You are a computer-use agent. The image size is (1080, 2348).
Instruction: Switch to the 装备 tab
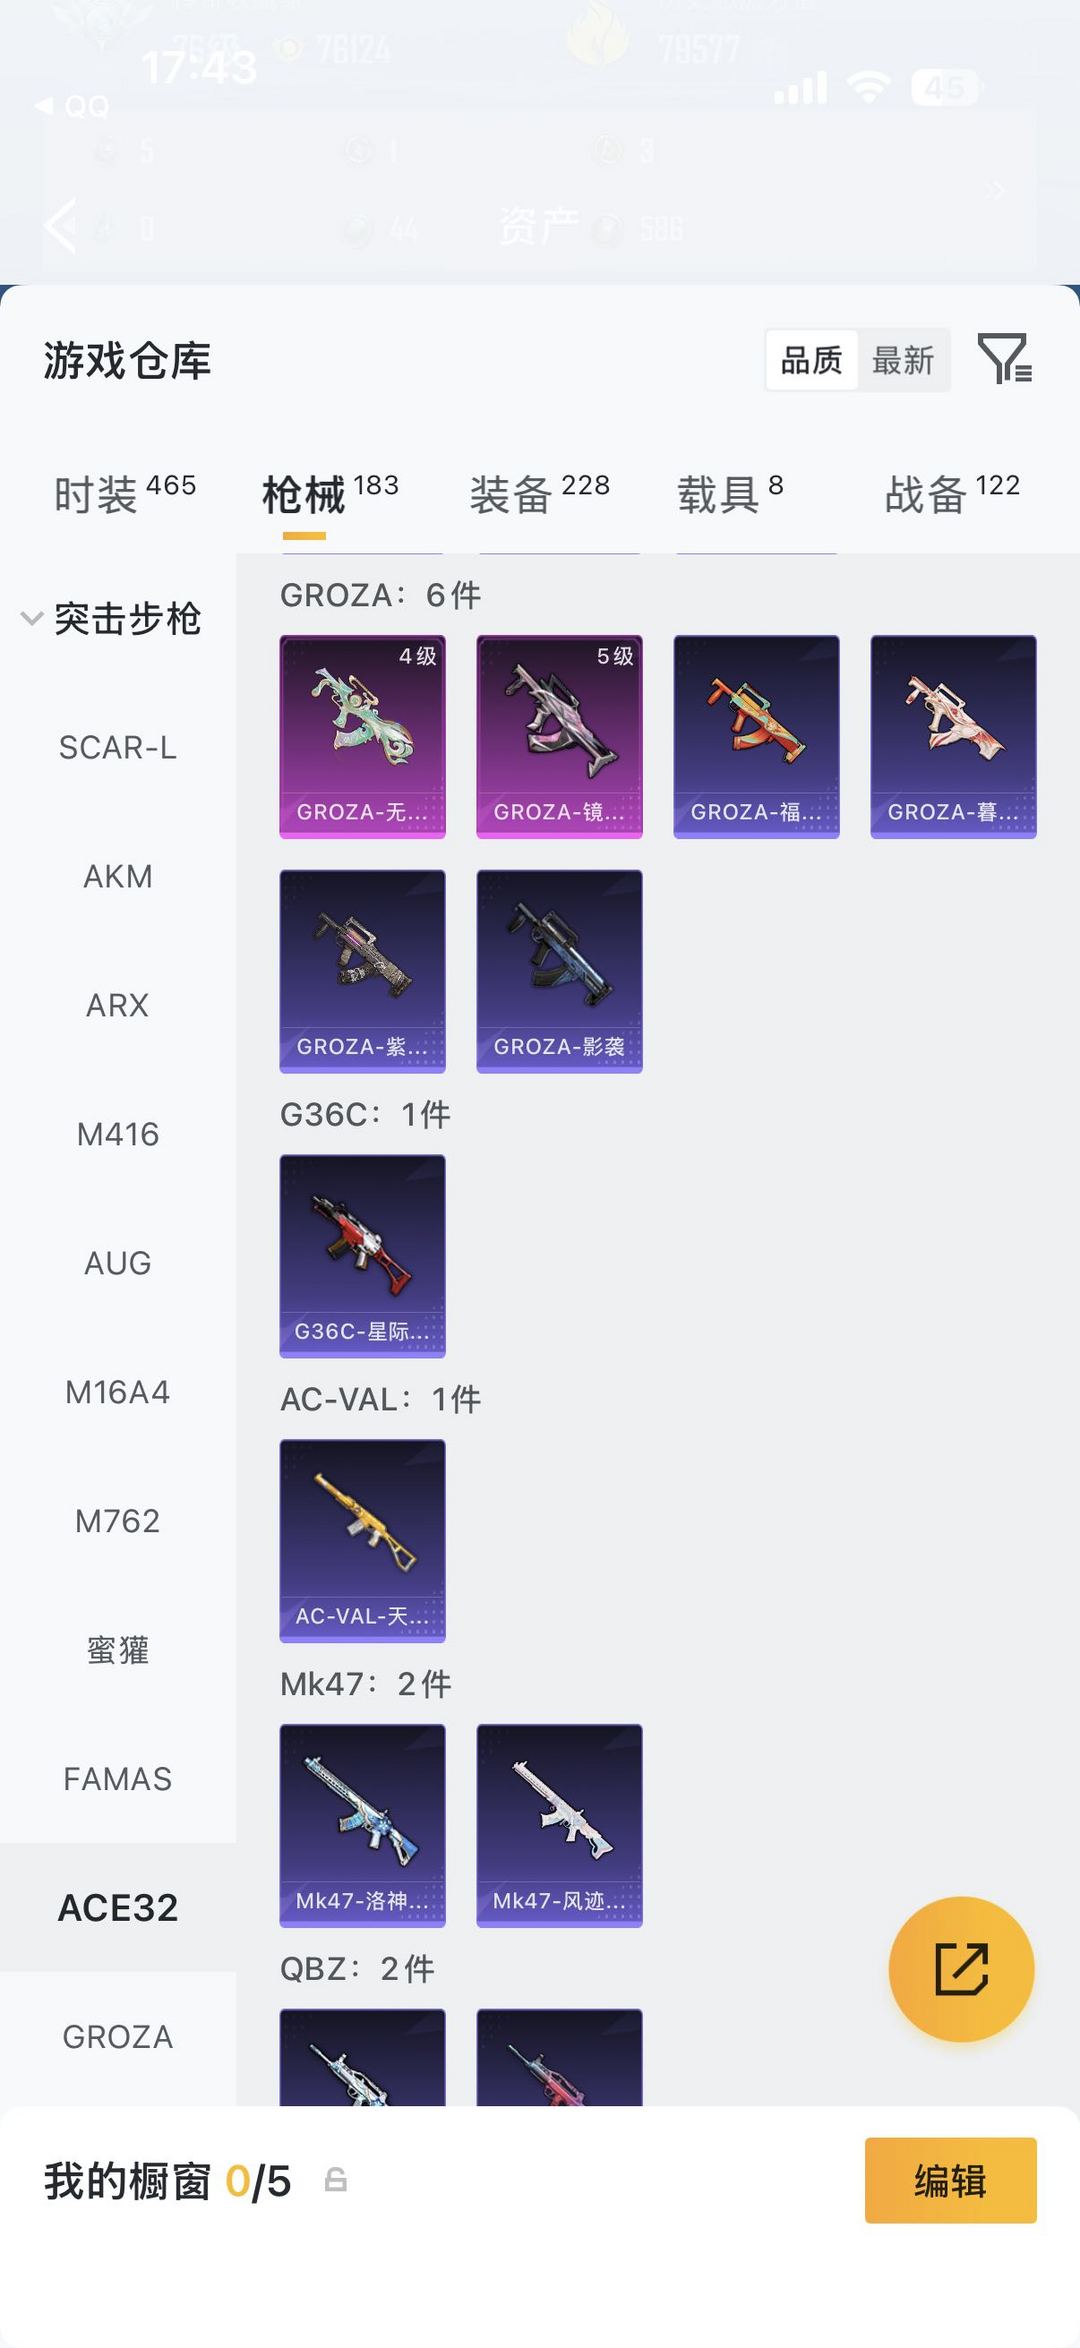[540, 494]
